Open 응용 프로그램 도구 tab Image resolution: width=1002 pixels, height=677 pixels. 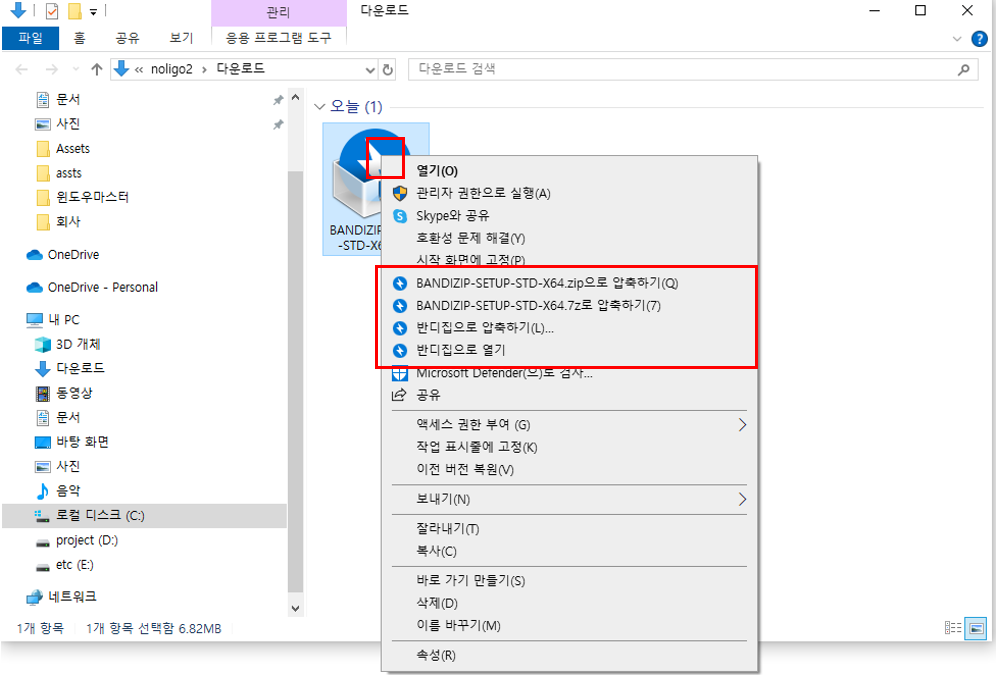(279, 38)
